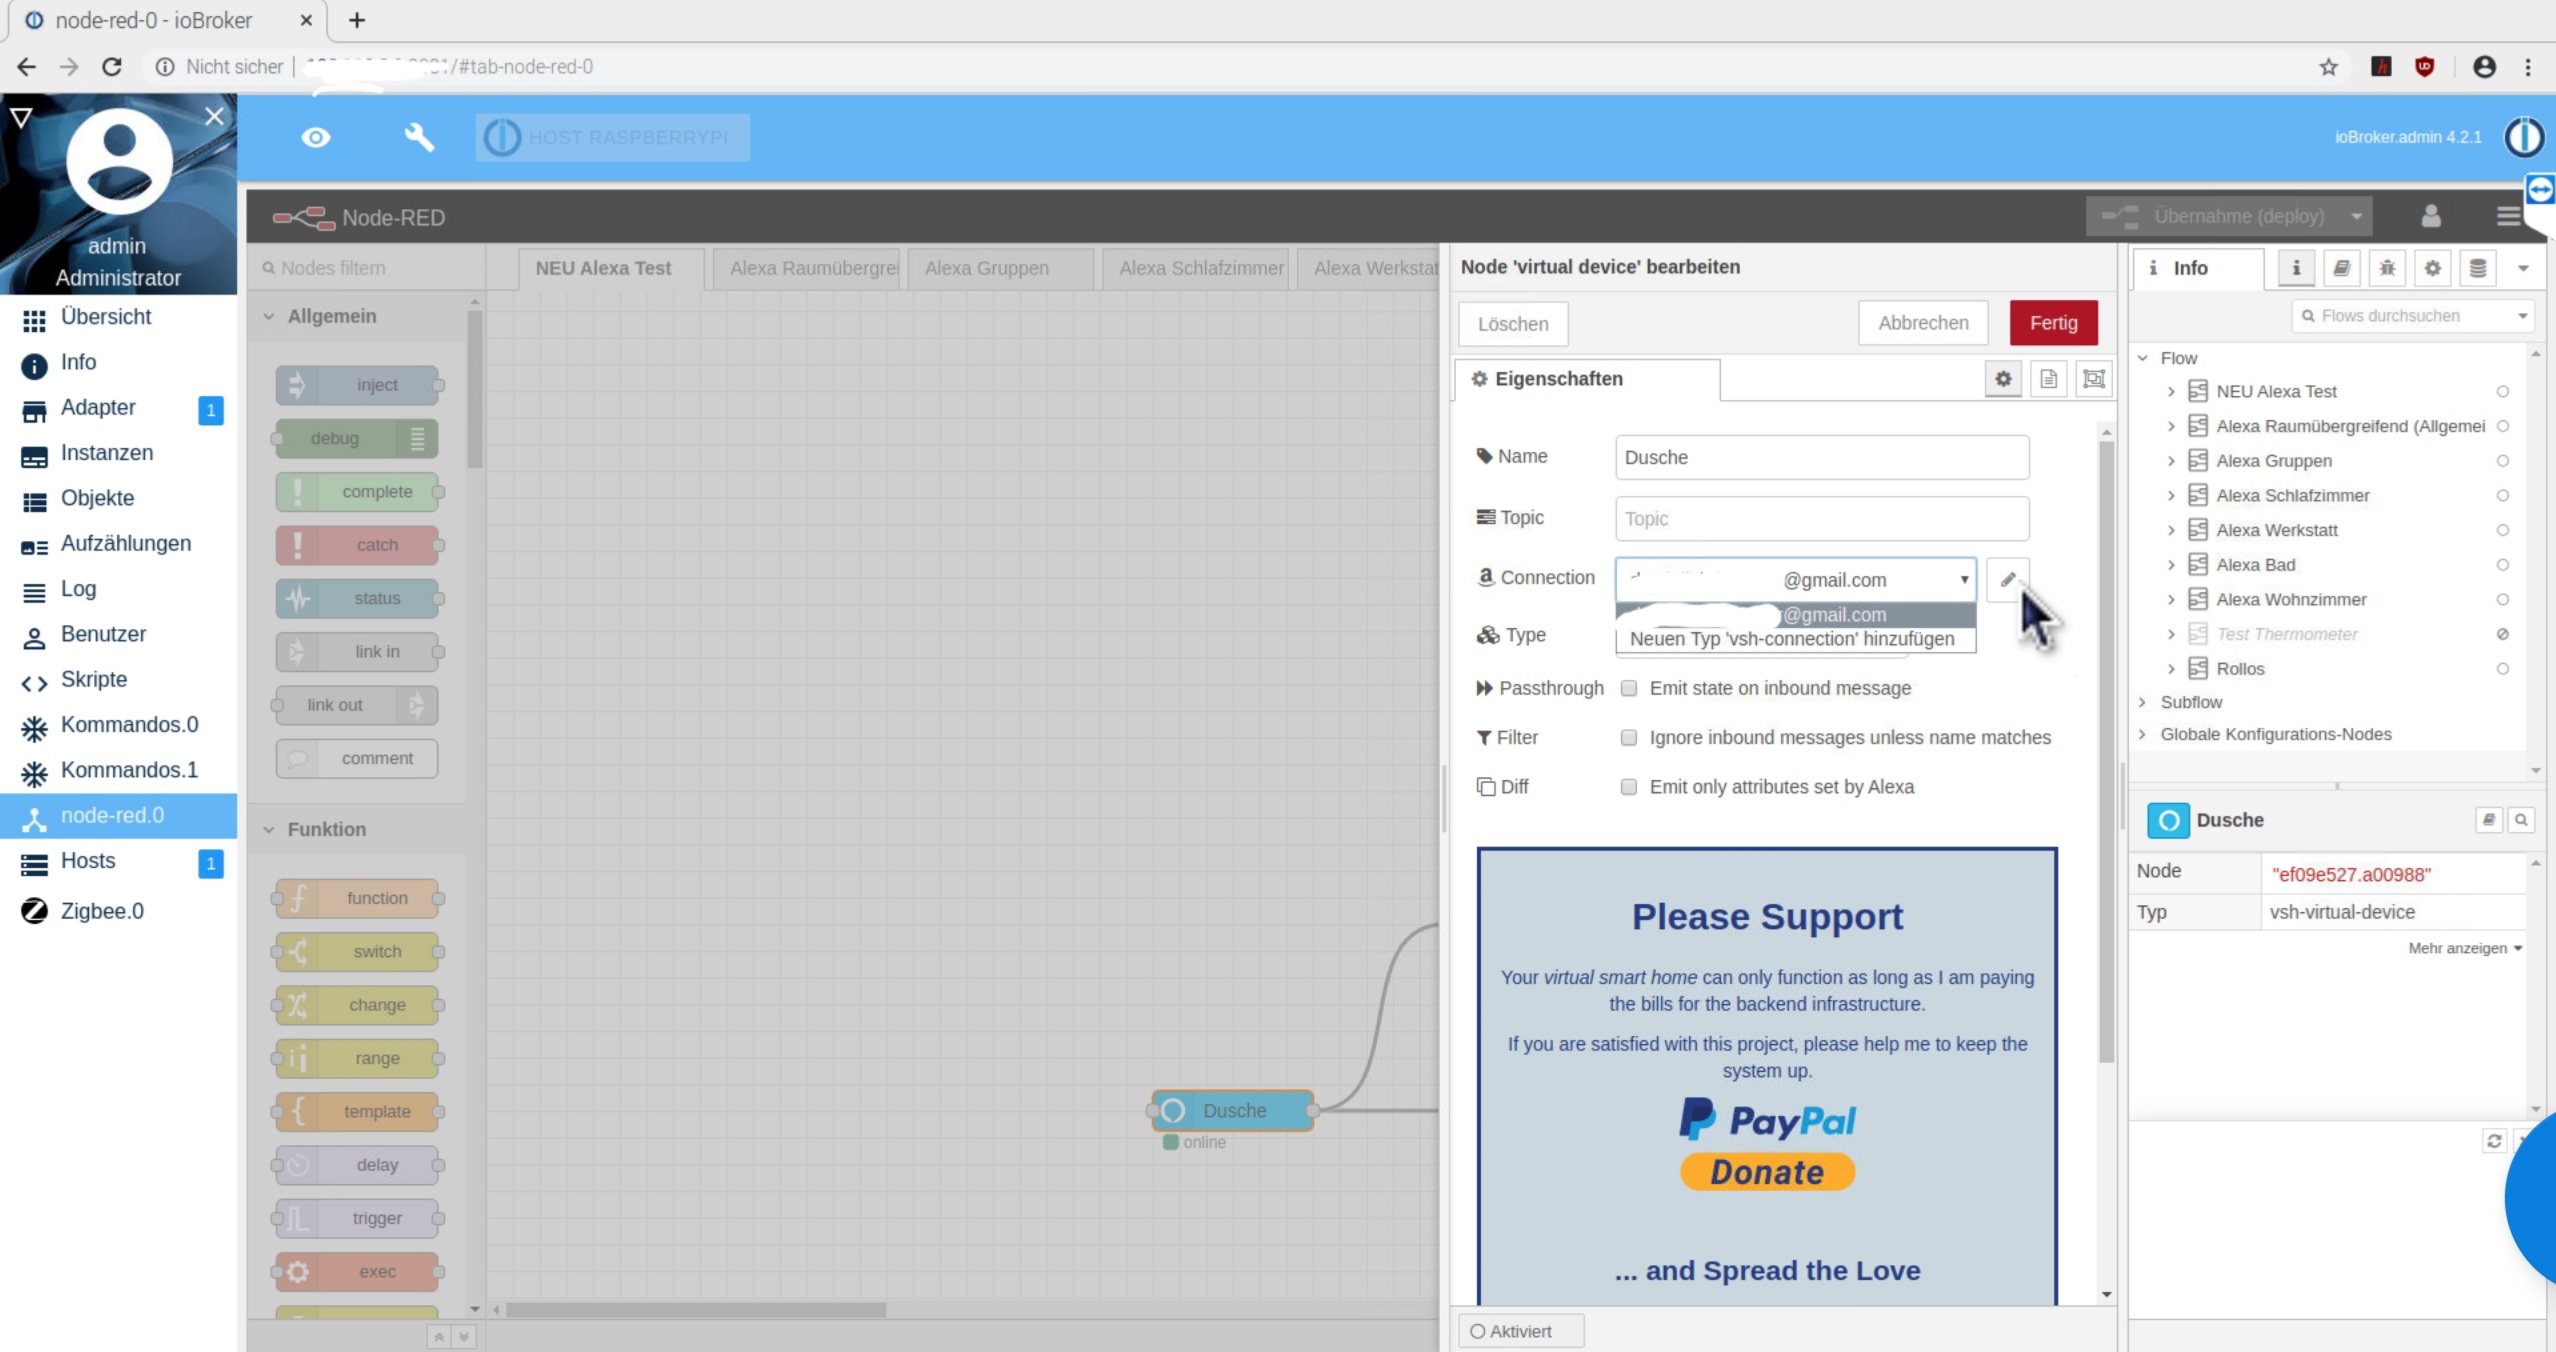Open node description document icon
Screen dimensions: 2556x1352
coord(2048,379)
